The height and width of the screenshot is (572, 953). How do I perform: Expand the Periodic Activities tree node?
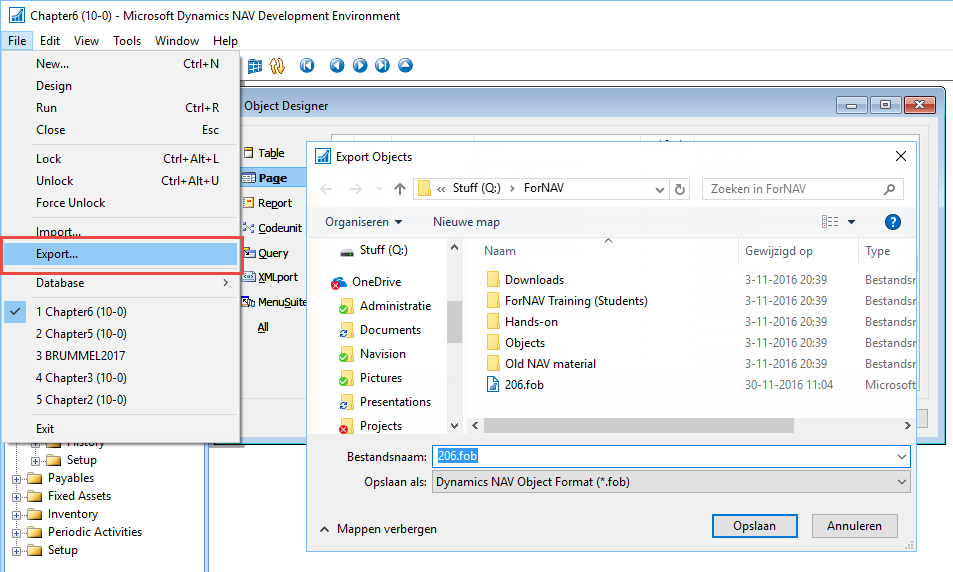point(16,533)
